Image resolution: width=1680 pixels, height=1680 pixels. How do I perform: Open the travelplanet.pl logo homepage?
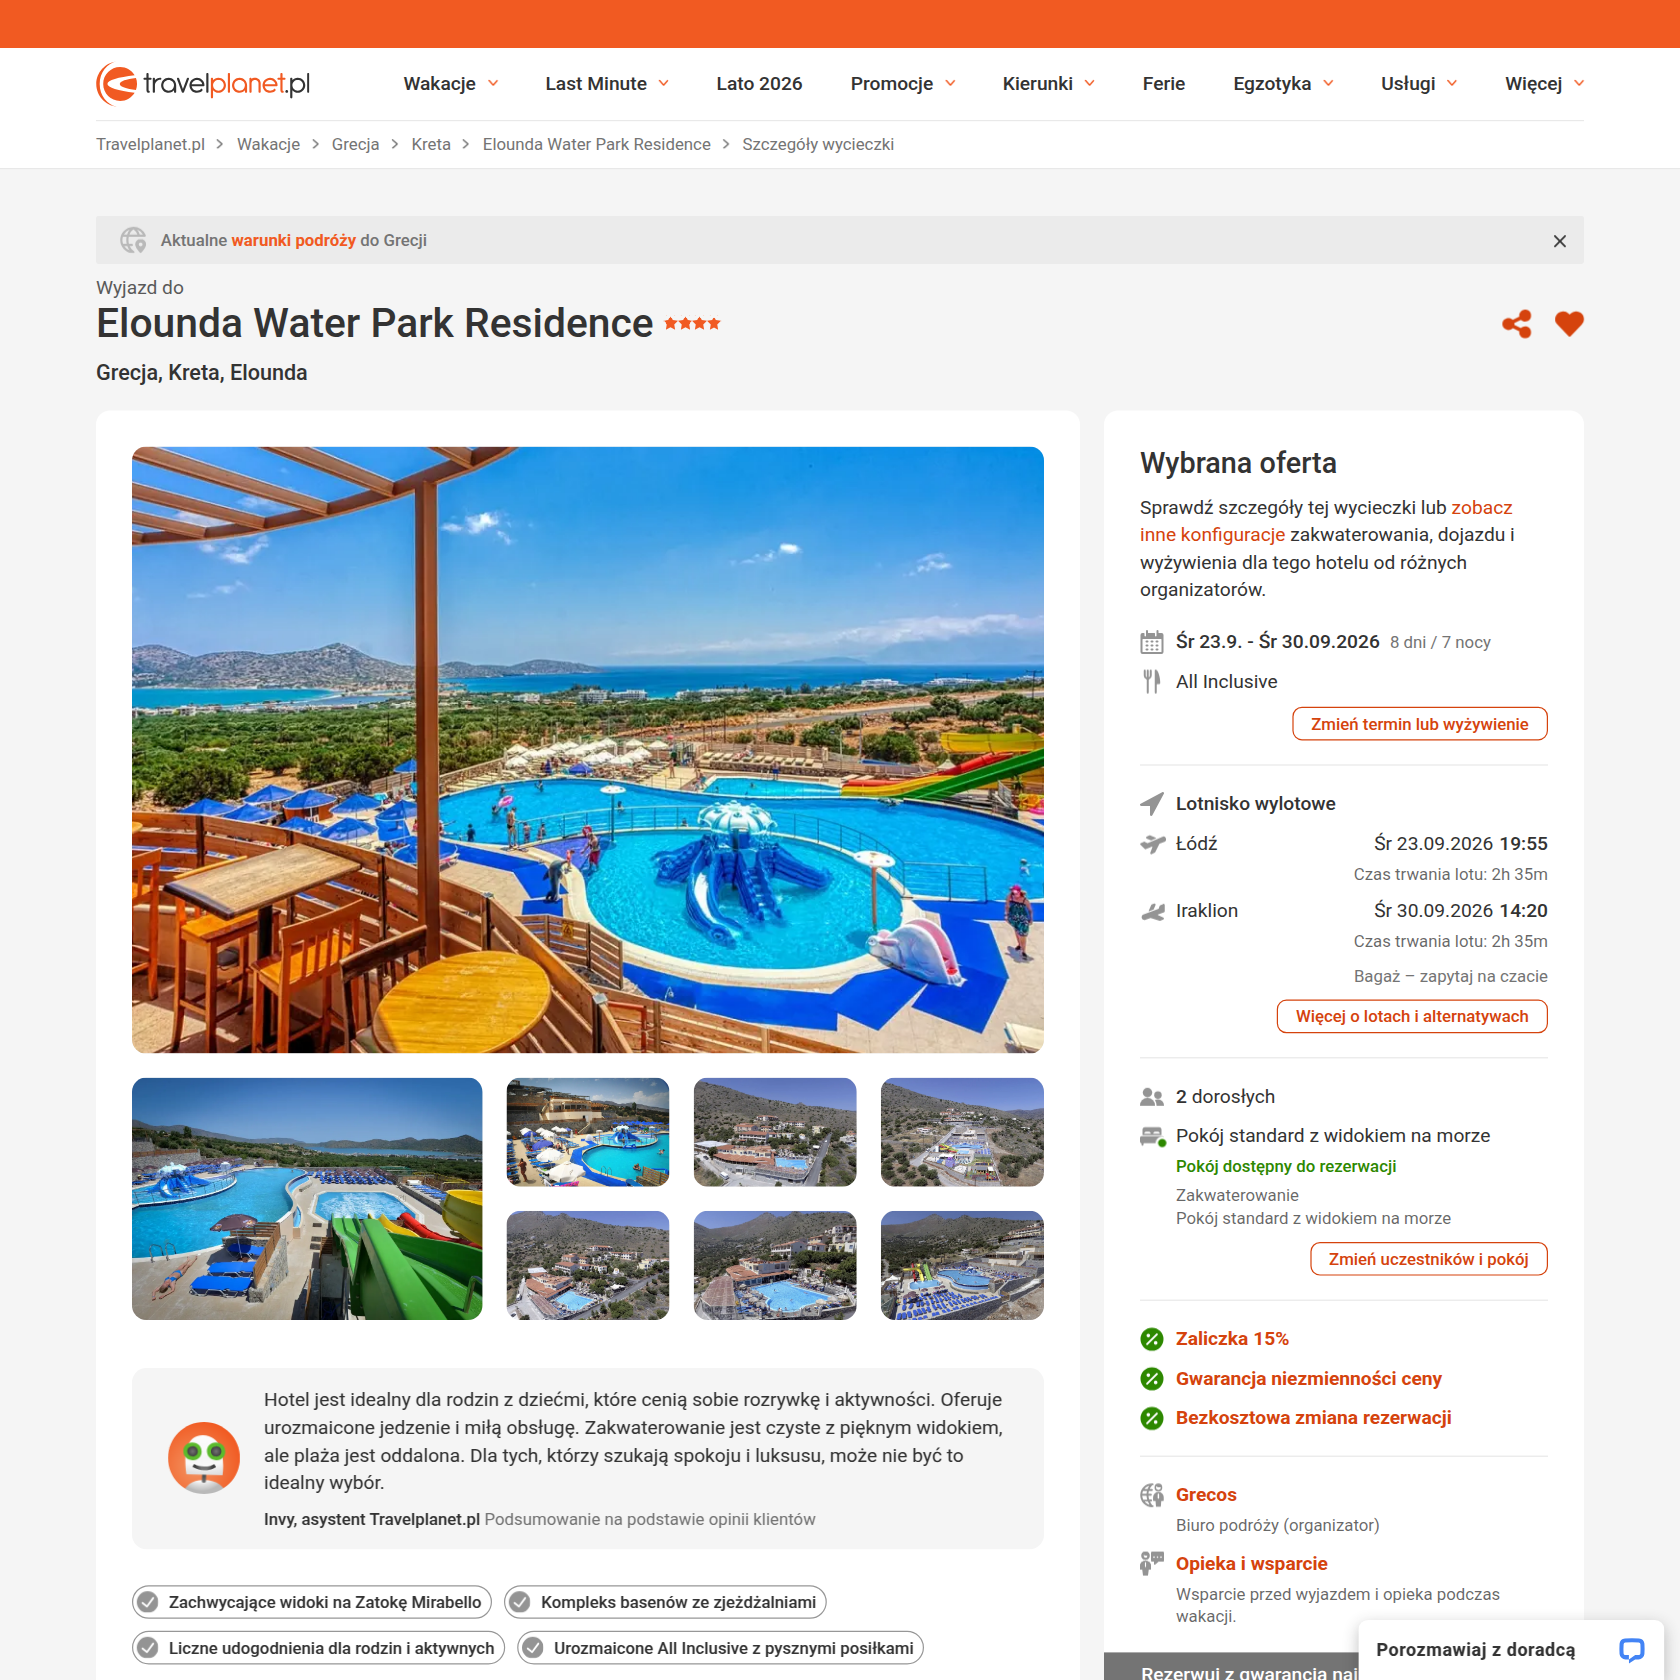pyautogui.click(x=203, y=84)
